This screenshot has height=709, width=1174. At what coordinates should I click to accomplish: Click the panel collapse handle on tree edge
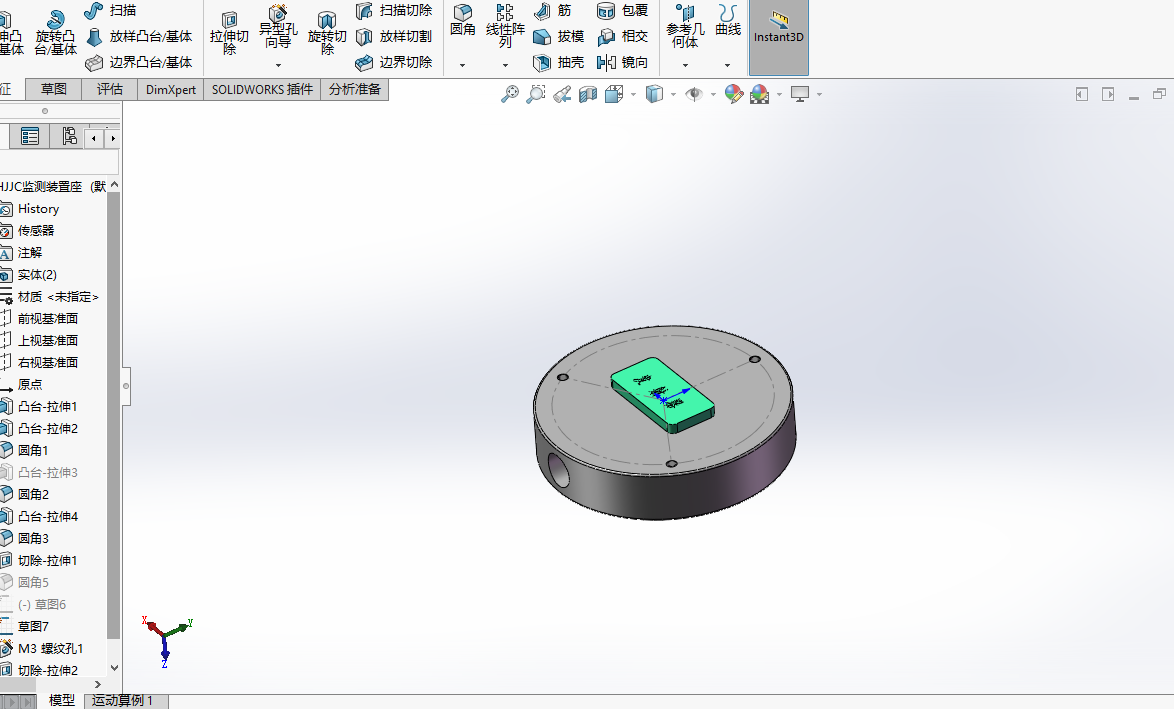point(126,386)
